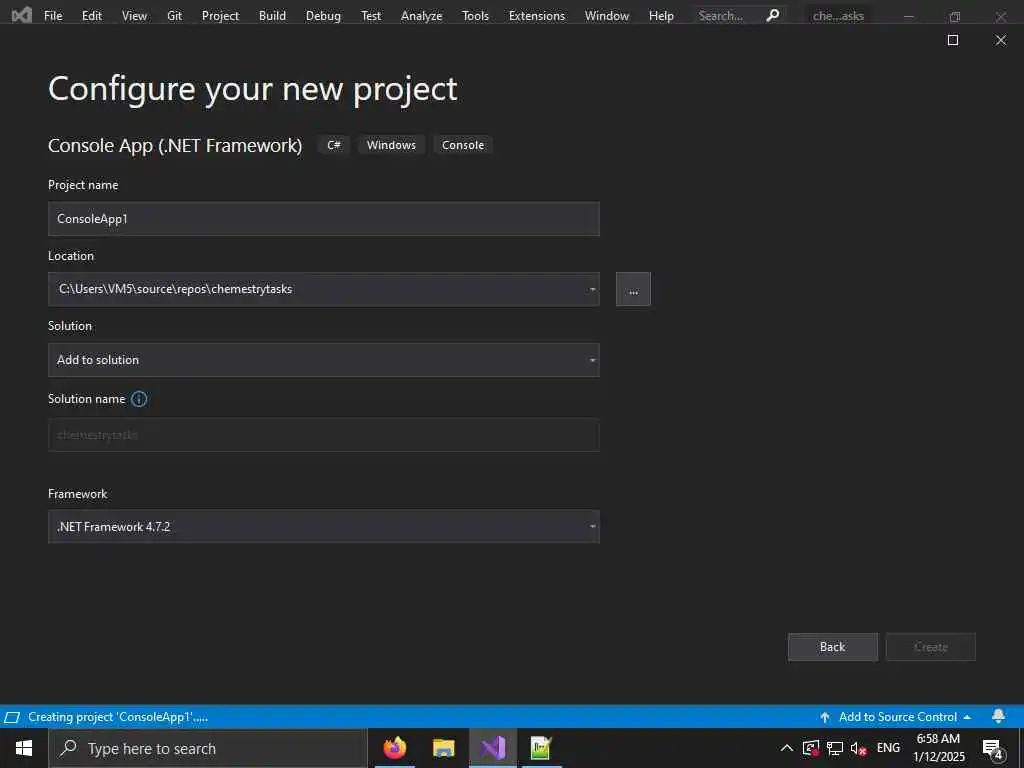
Task: Browse for location with the ellipsis button
Action: [633, 289]
